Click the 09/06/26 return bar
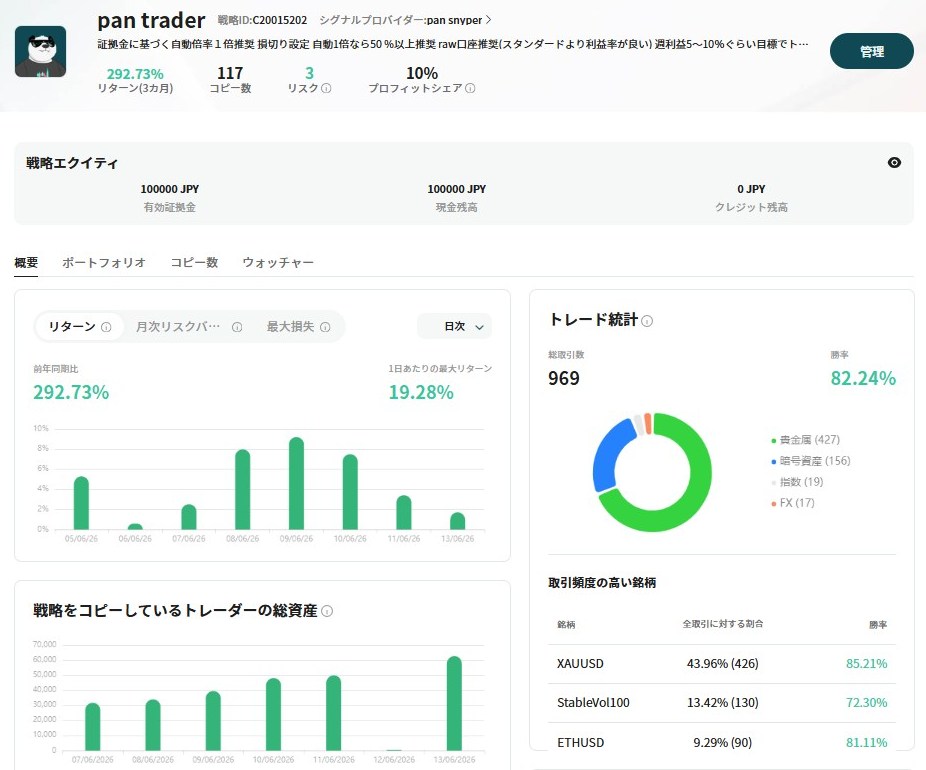This screenshot has height=770, width=926. 296,483
